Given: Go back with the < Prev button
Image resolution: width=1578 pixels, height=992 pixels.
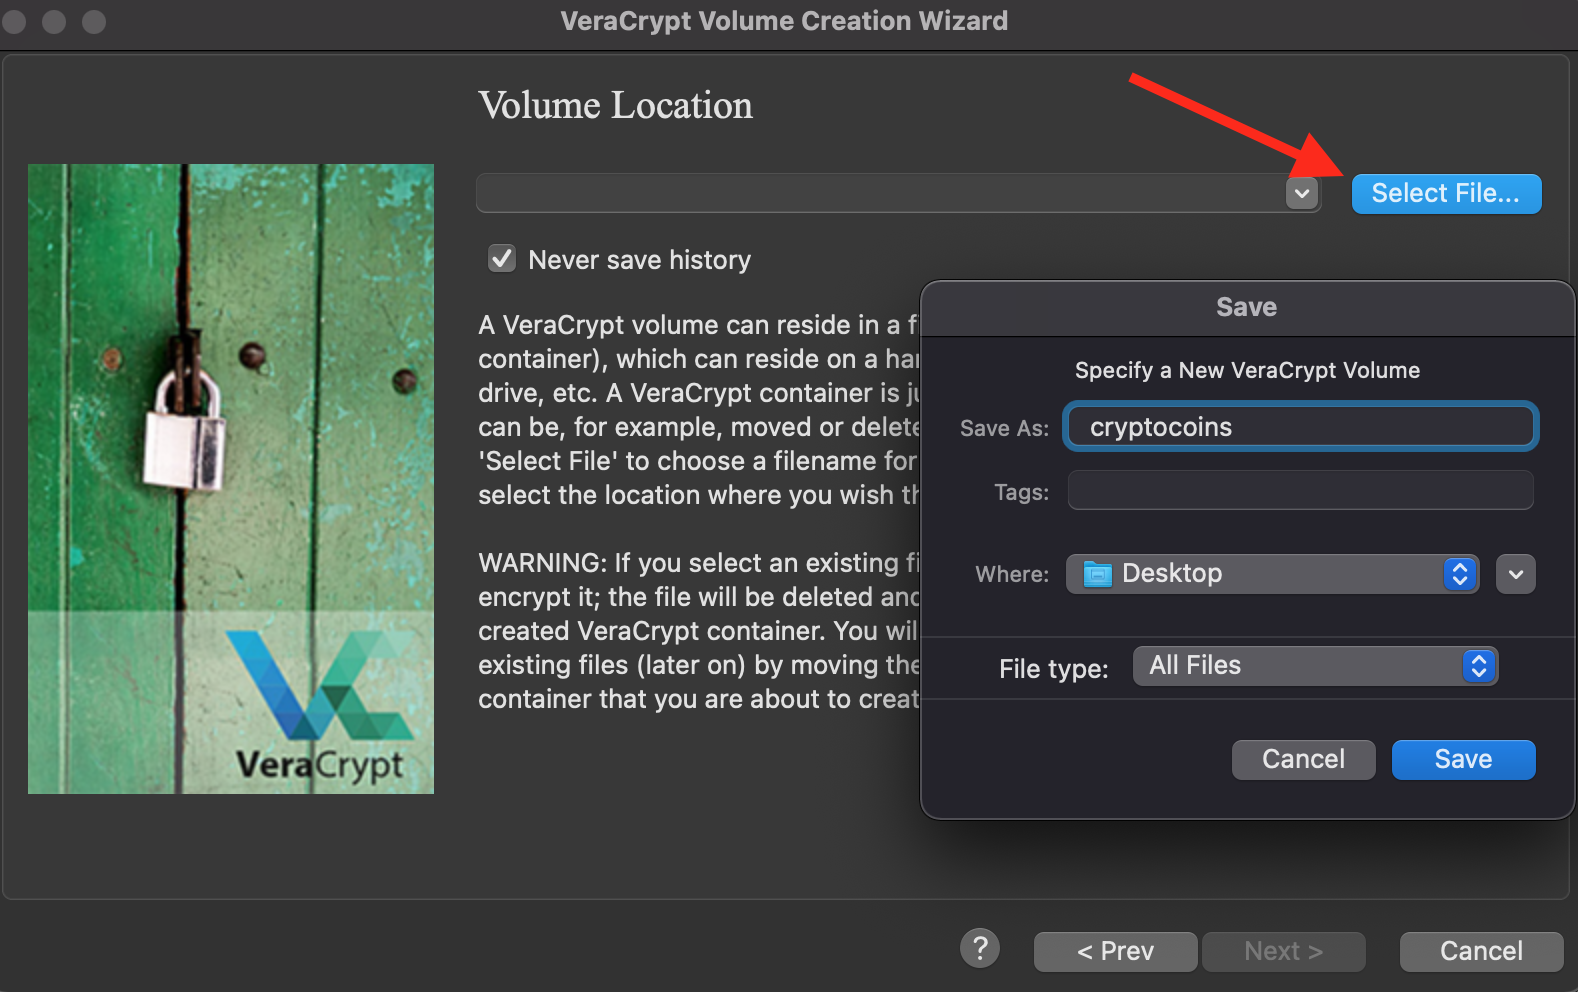Looking at the screenshot, I should [x=1115, y=951].
